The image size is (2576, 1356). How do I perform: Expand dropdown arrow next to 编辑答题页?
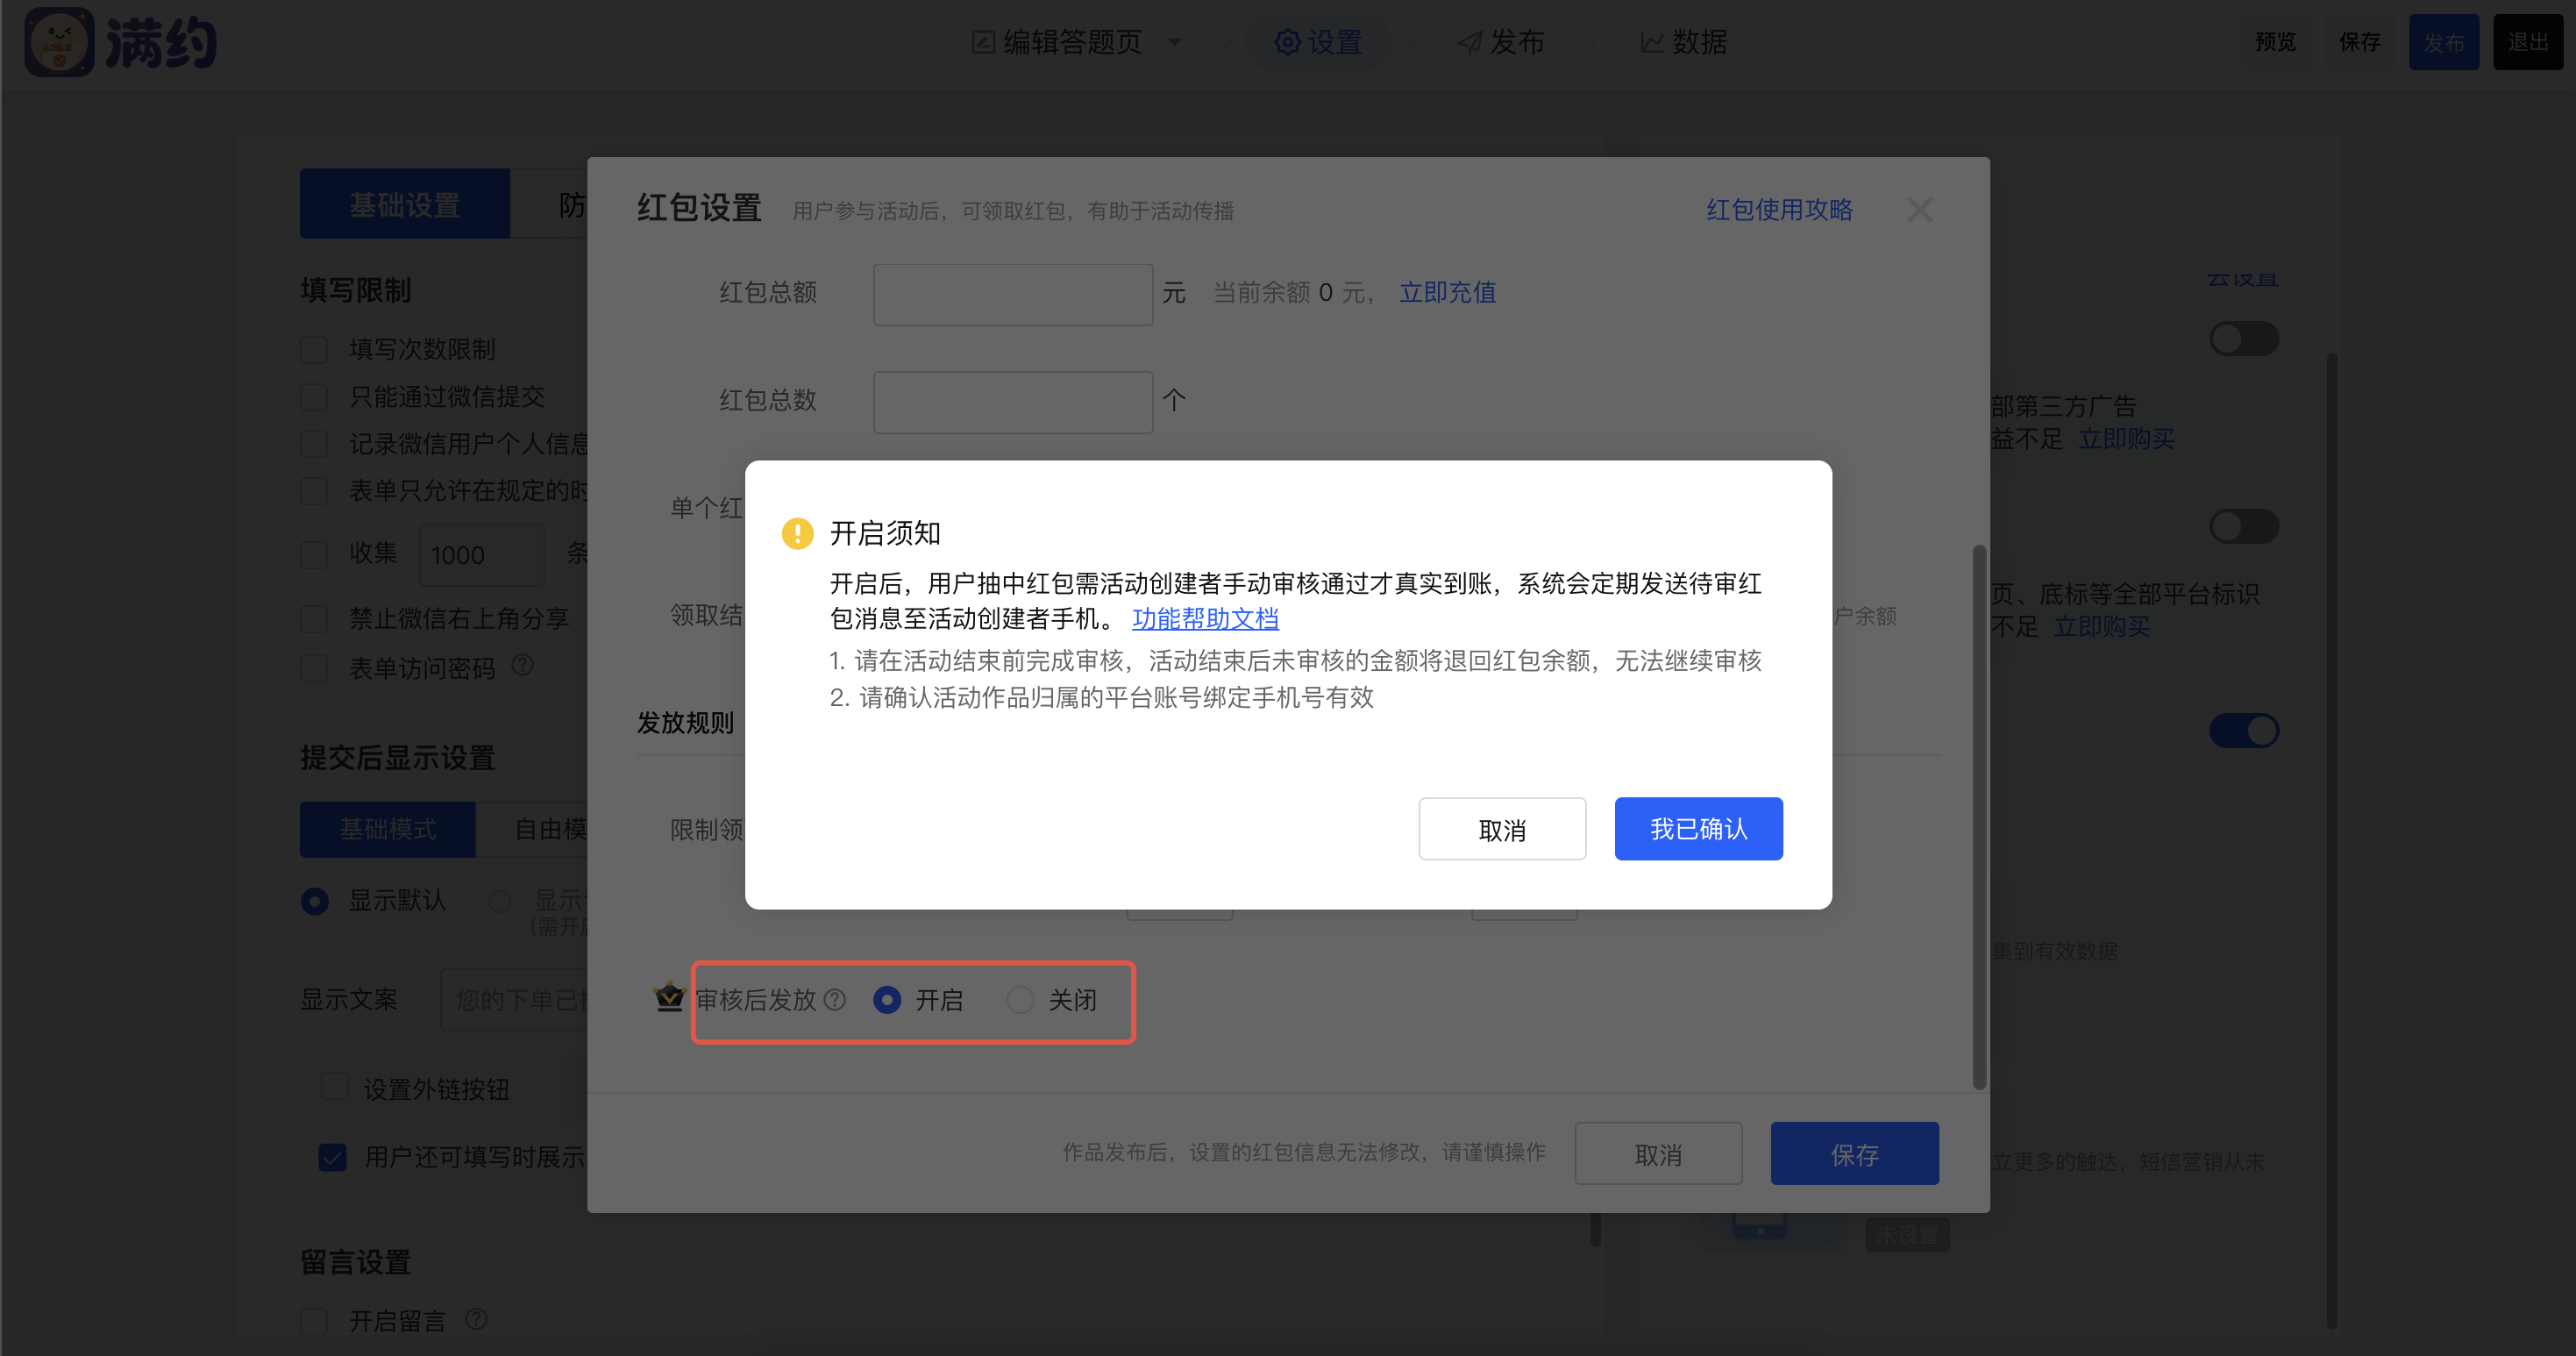pyautogui.click(x=1175, y=42)
